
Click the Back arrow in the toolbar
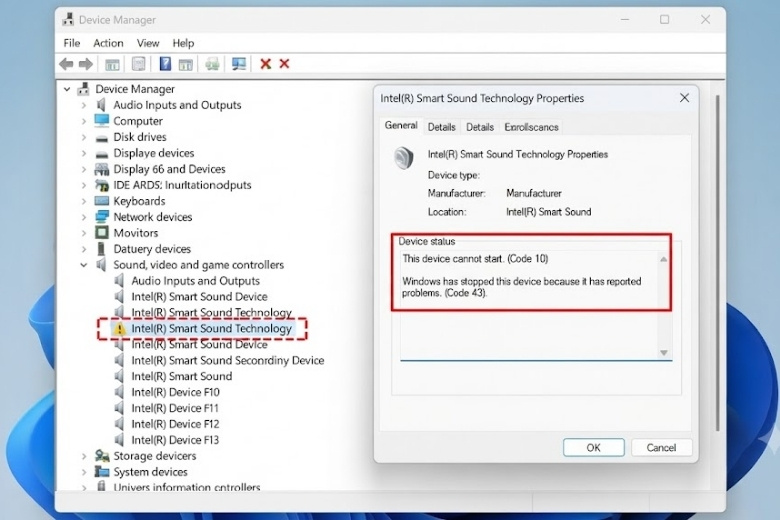pyautogui.click(x=66, y=64)
